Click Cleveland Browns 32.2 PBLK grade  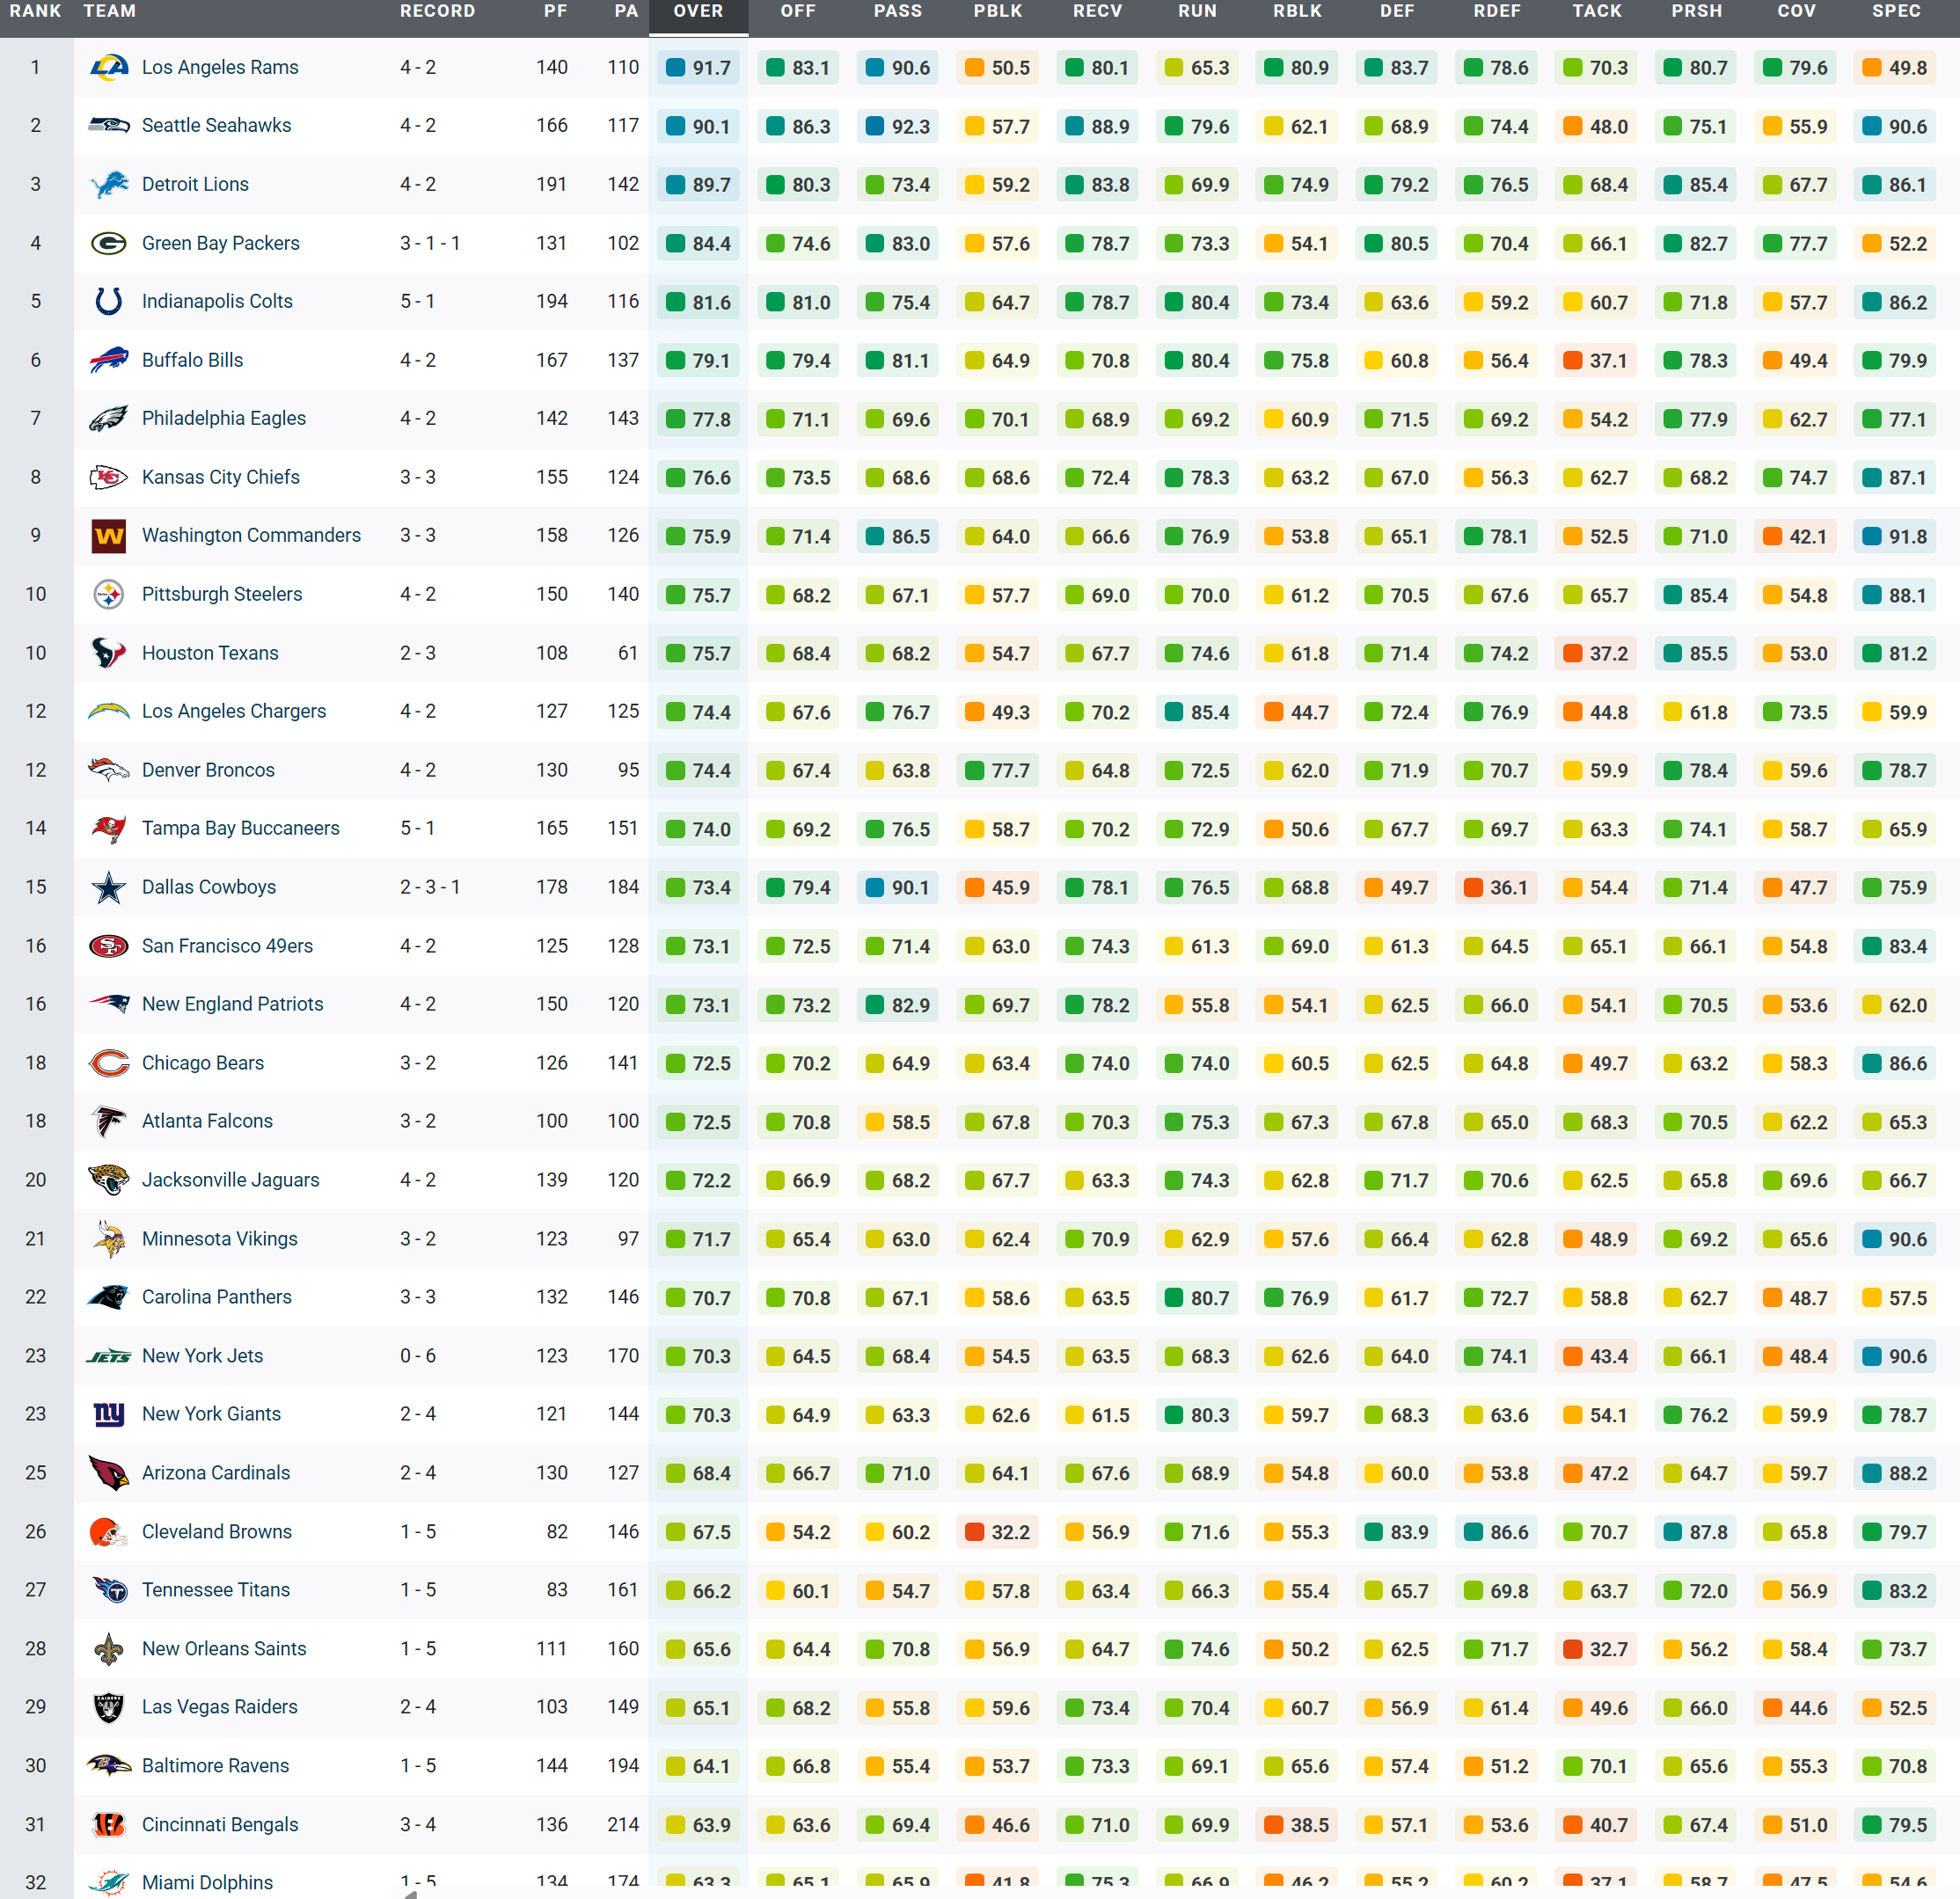pyautogui.click(x=997, y=1532)
